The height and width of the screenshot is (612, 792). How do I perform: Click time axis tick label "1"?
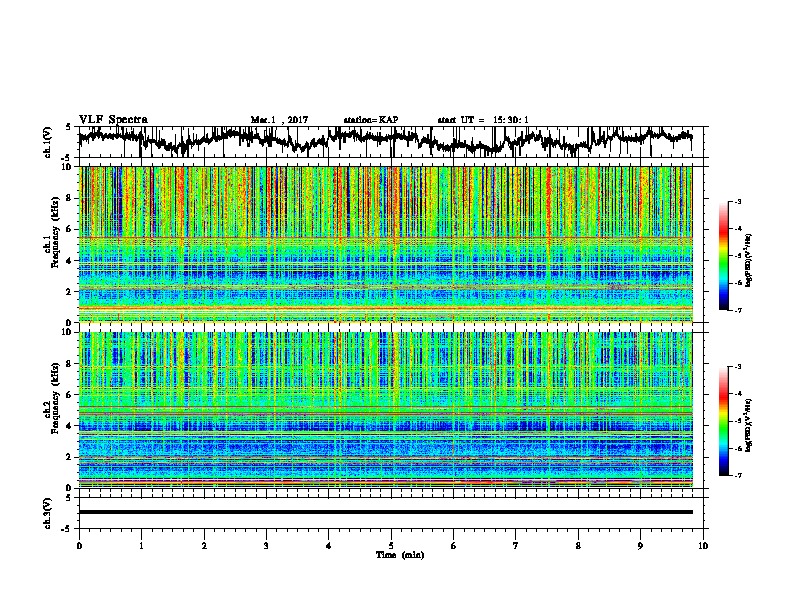[142, 546]
